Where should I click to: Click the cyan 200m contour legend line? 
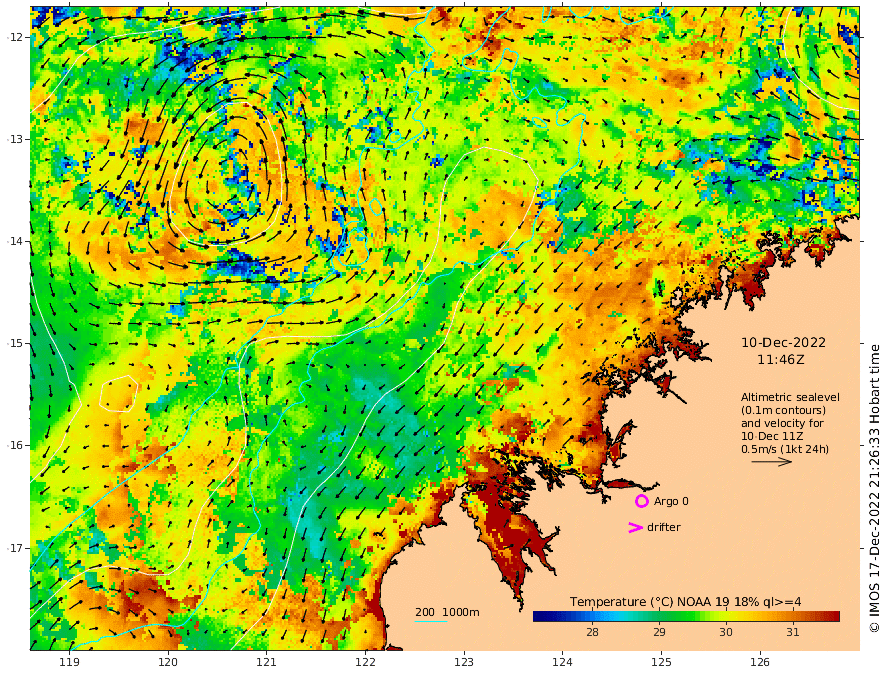(431, 621)
